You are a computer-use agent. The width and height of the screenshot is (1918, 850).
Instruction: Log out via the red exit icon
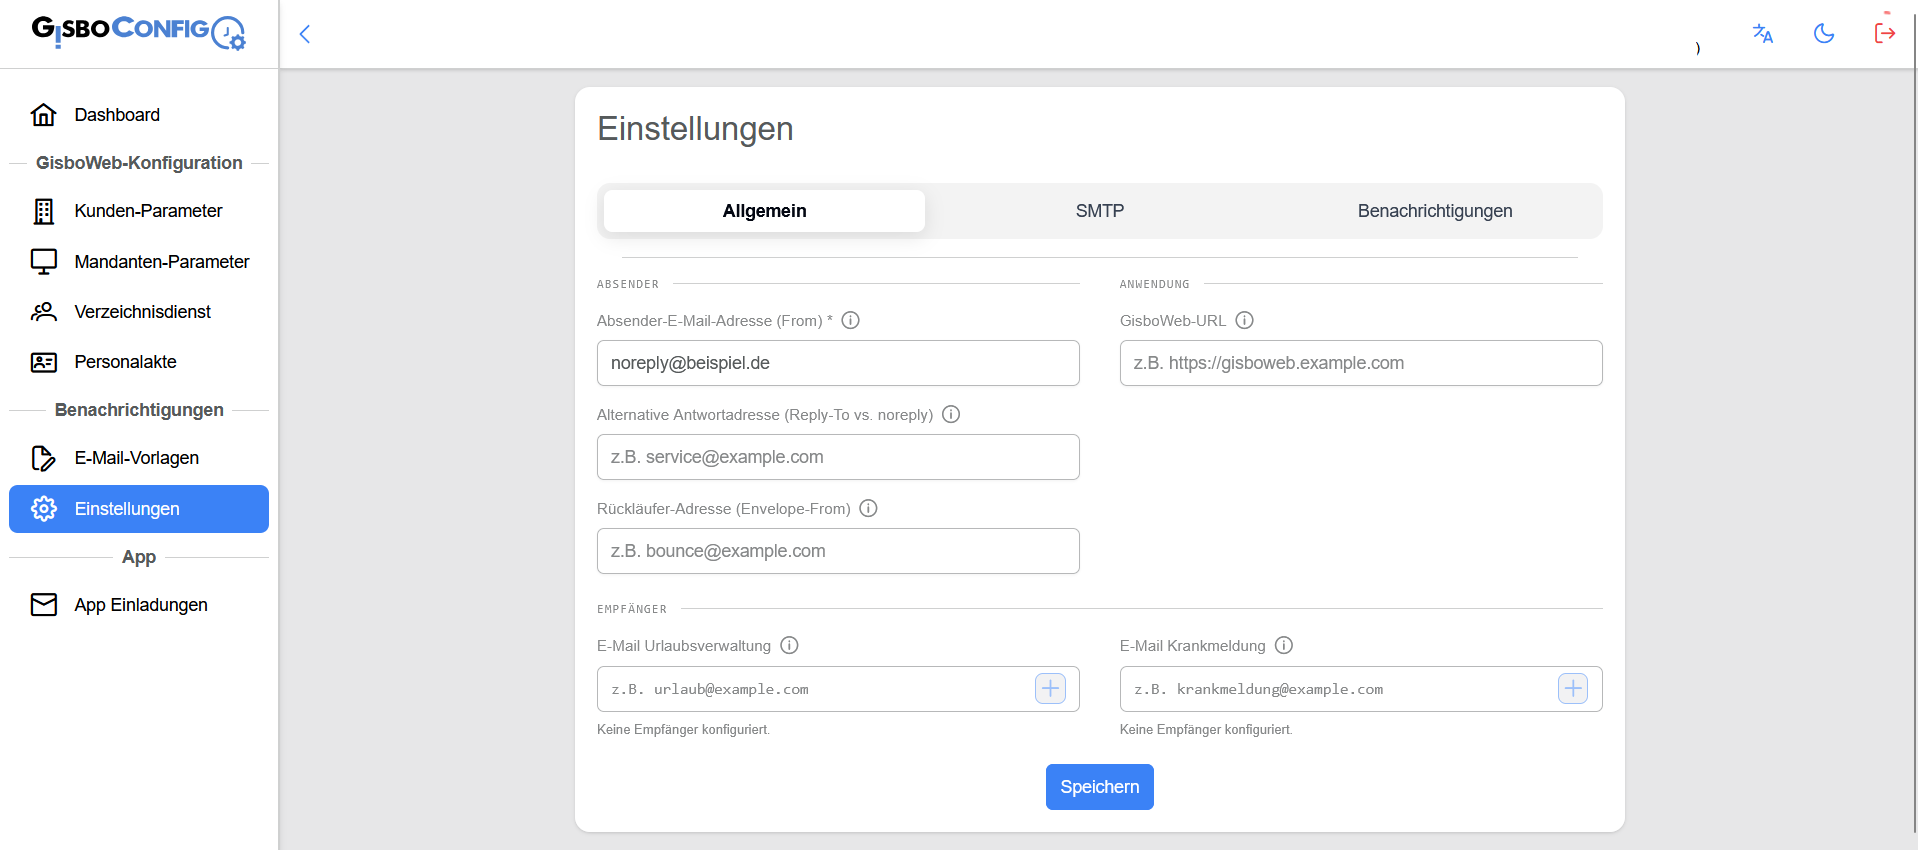click(1885, 34)
